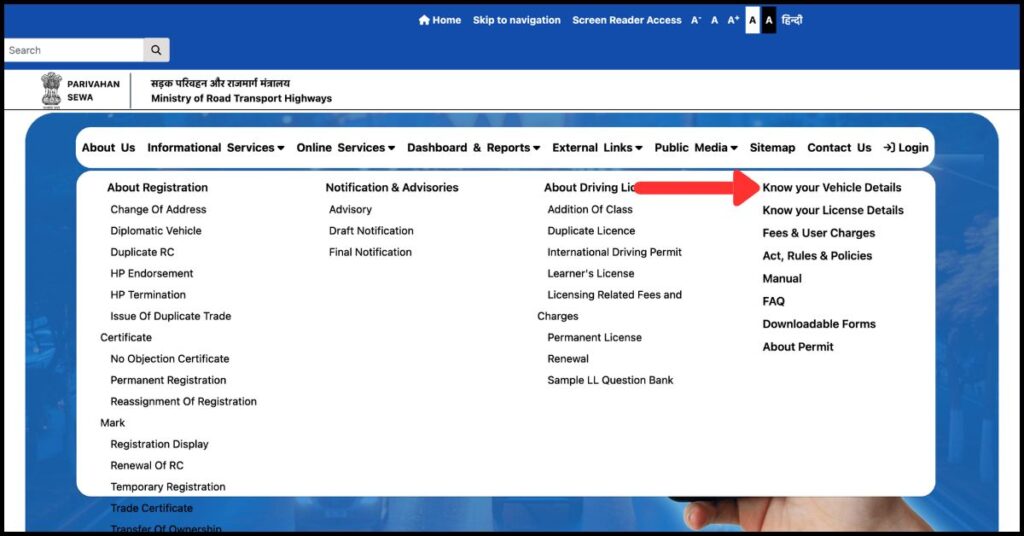
Task: Select No Objection Certificate
Action: tap(170, 359)
